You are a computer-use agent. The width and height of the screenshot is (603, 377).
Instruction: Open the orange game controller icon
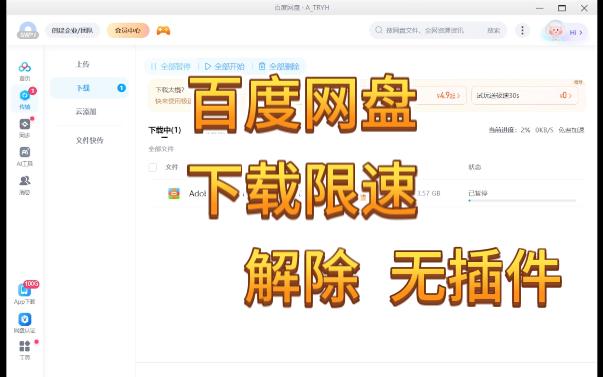click(x=163, y=30)
